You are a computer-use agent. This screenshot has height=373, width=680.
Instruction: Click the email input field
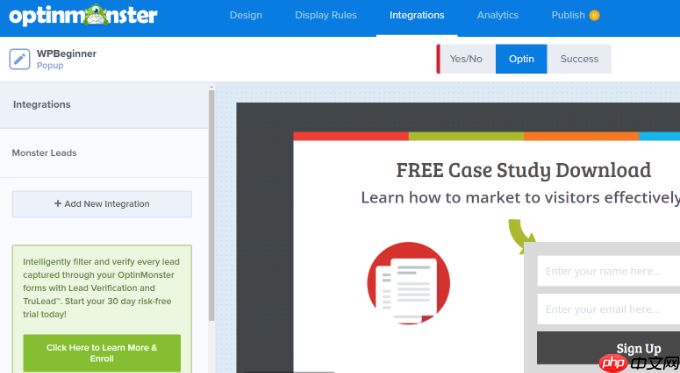[x=608, y=309]
